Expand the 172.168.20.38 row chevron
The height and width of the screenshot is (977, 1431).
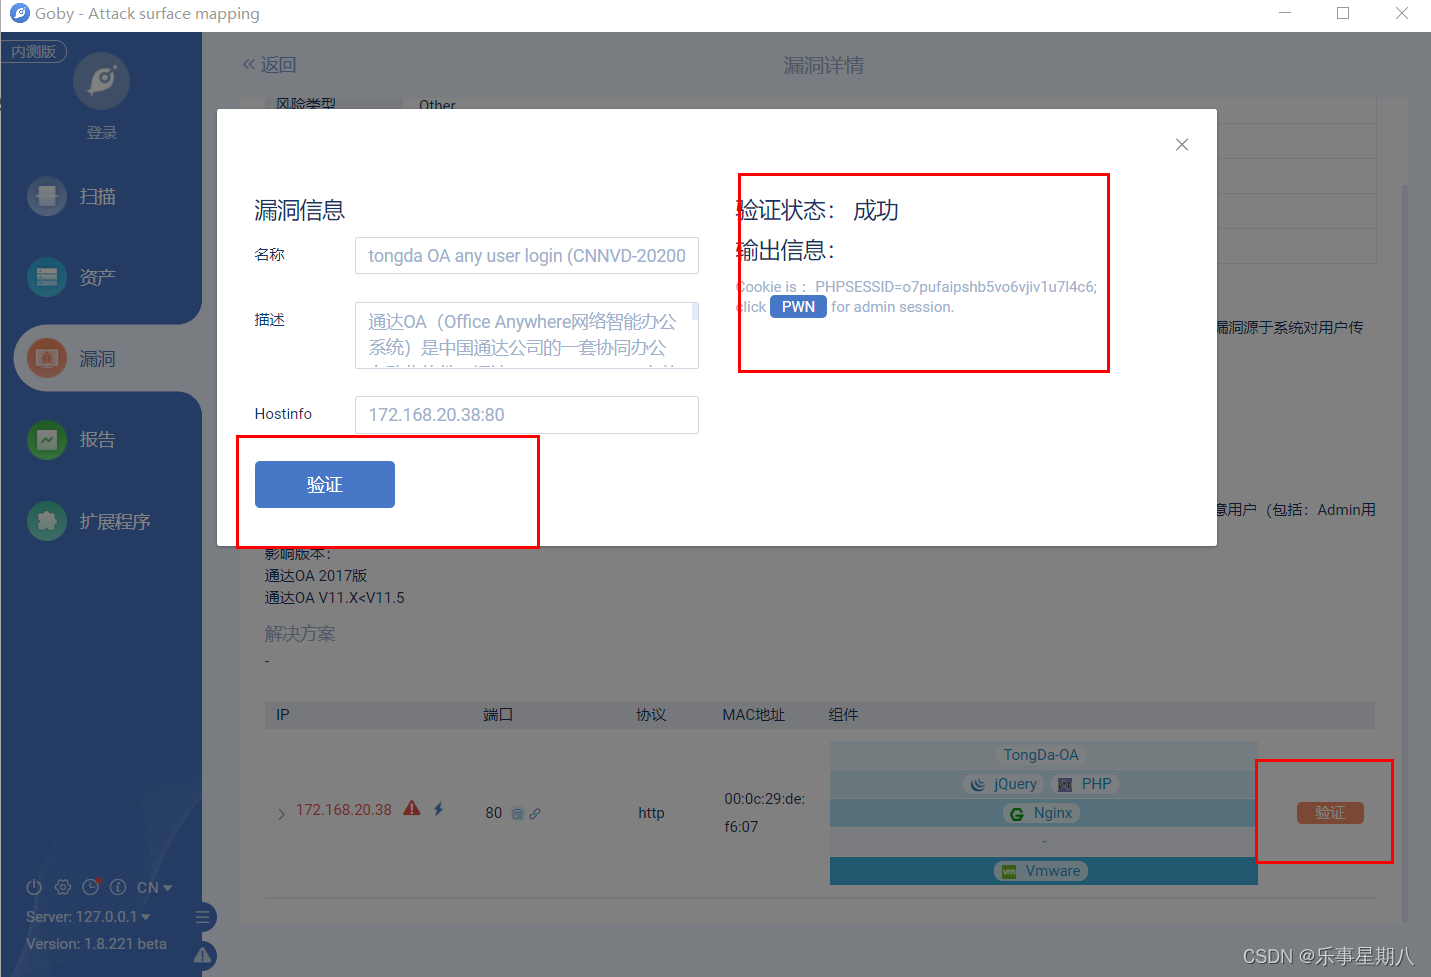click(281, 814)
